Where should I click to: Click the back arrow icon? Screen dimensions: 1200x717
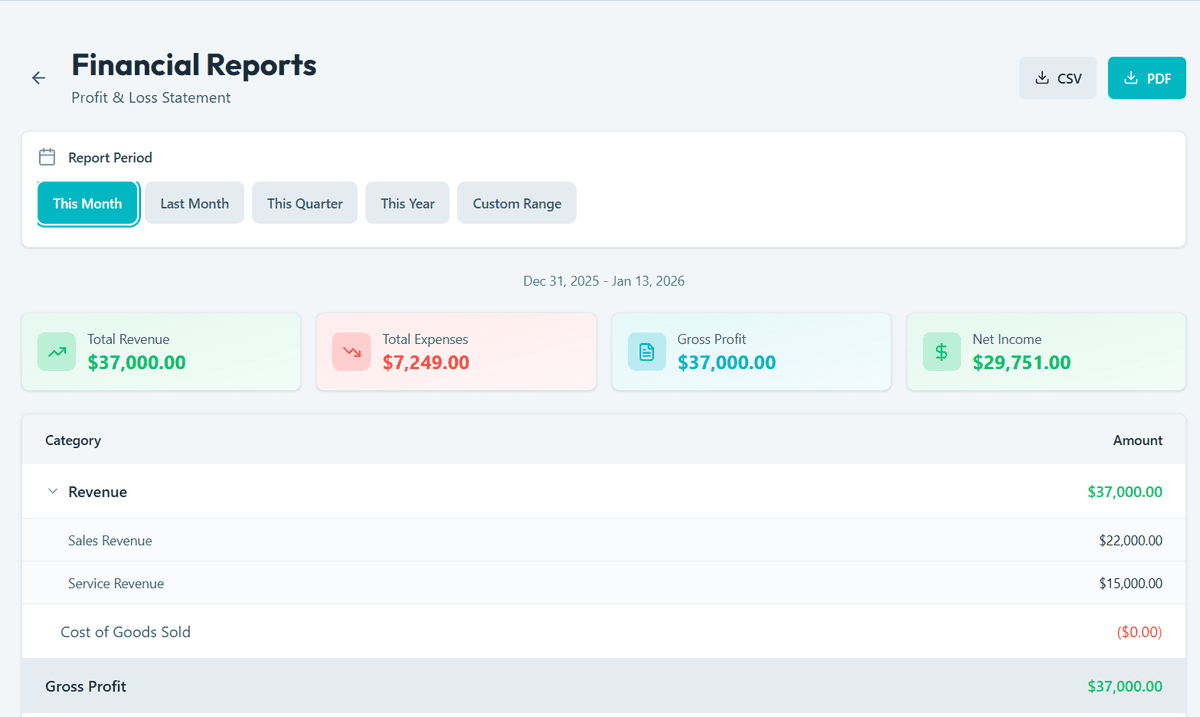click(38, 78)
